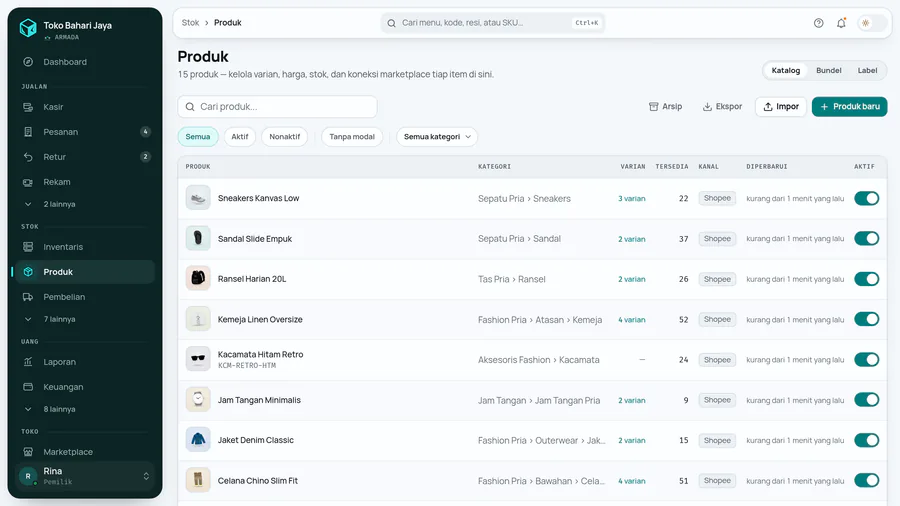Screen dimensions: 900x506
Task: Toggle active for Kemeja Linen Oversize
Action: click(866, 320)
